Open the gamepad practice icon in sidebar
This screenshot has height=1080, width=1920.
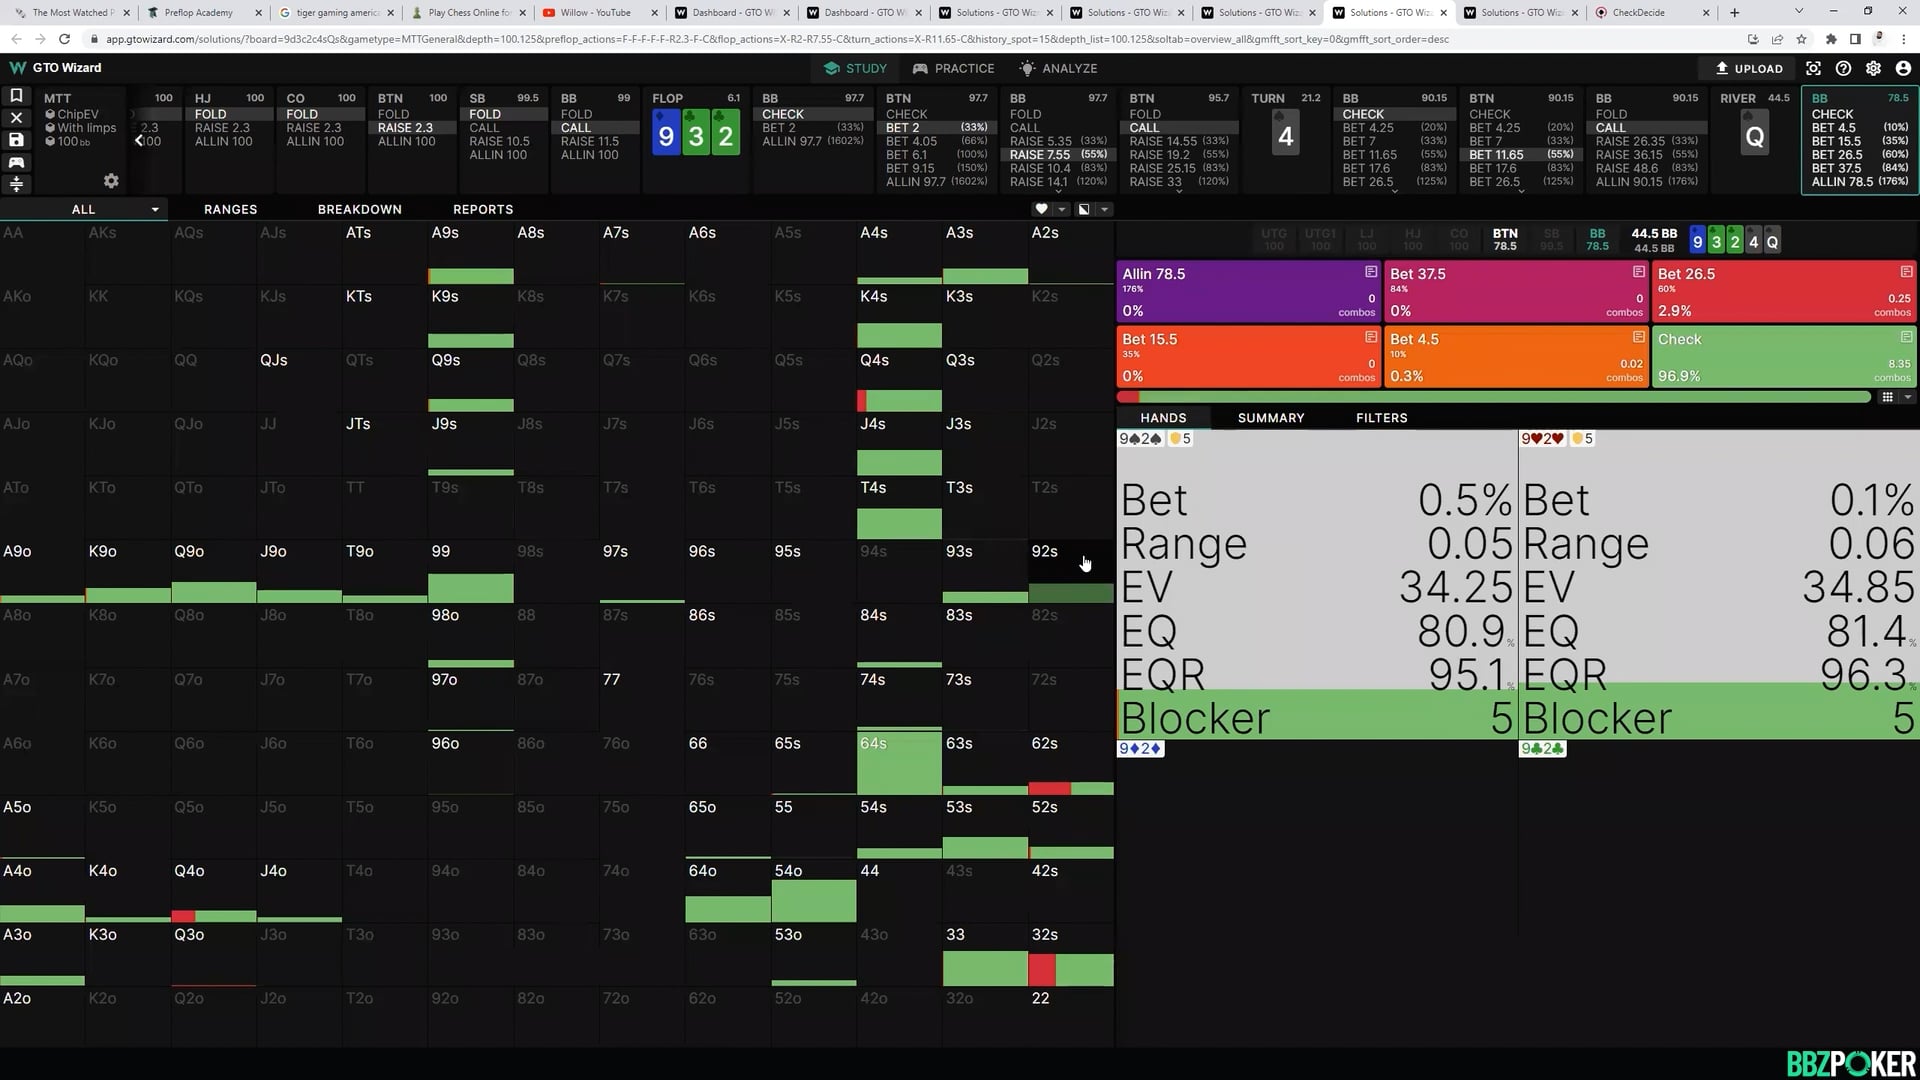click(16, 162)
